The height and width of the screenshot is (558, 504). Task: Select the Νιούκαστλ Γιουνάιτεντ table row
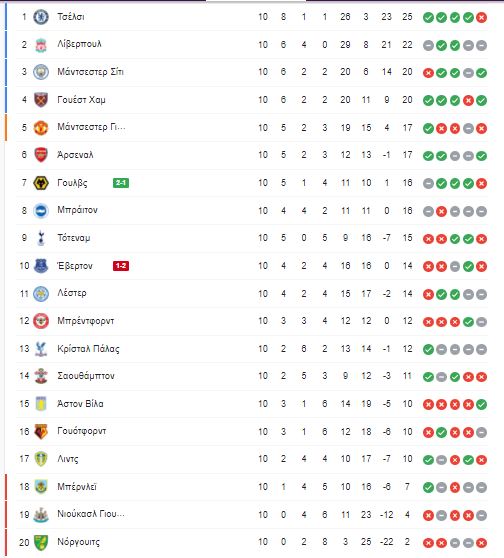click(252, 515)
